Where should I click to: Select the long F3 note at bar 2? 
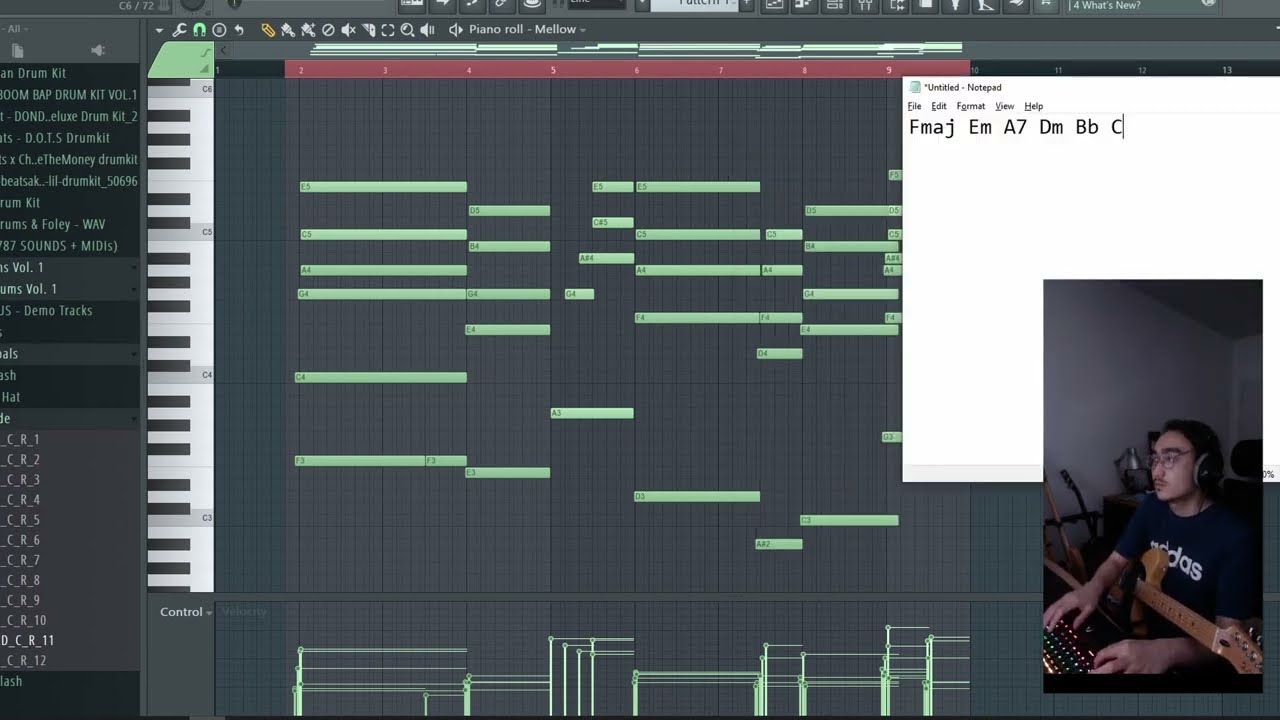click(x=360, y=461)
